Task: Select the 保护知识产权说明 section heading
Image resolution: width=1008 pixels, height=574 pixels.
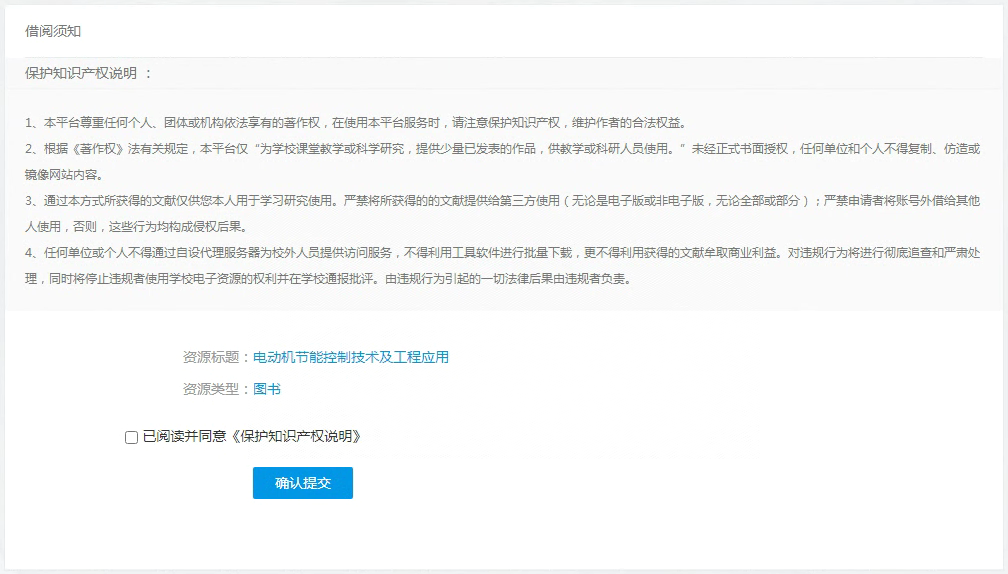Action: 82,73
